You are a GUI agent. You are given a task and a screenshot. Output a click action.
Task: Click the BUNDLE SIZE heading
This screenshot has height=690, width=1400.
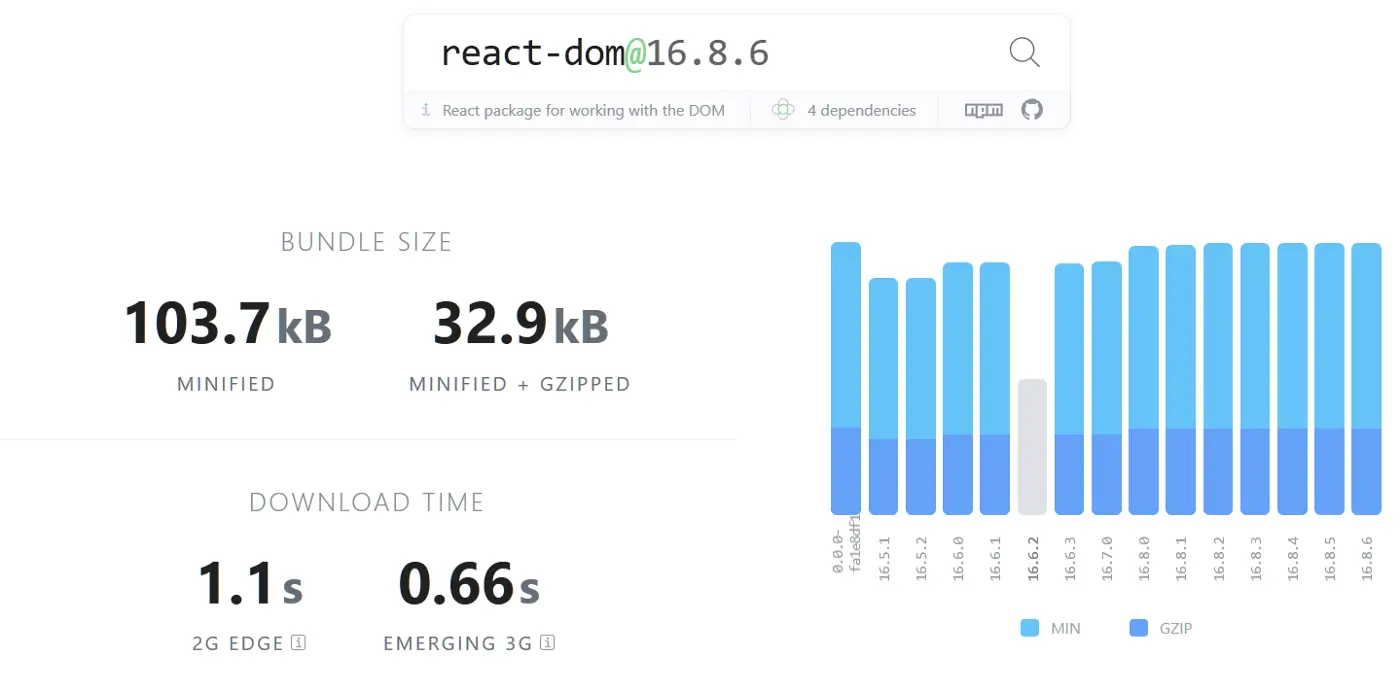pos(367,242)
